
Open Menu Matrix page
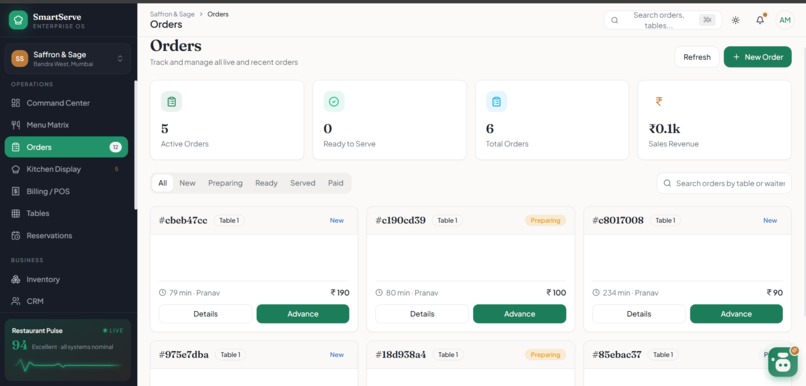(66, 125)
